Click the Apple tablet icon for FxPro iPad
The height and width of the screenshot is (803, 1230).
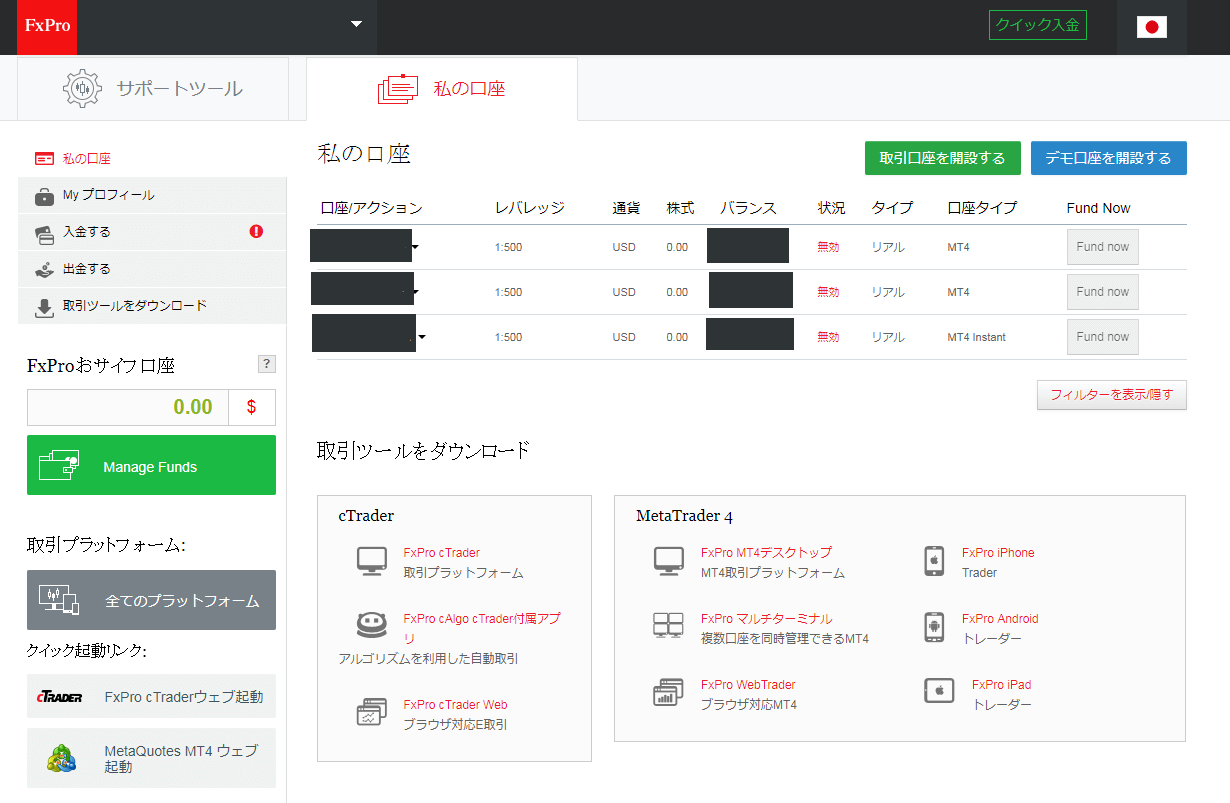click(x=940, y=690)
